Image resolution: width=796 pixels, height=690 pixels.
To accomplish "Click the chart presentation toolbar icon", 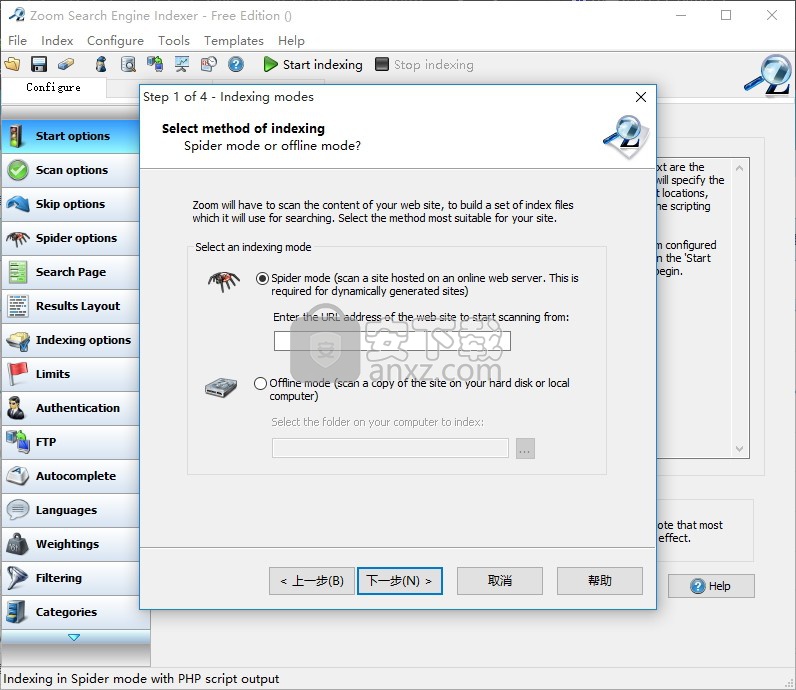I will pyautogui.click(x=182, y=64).
